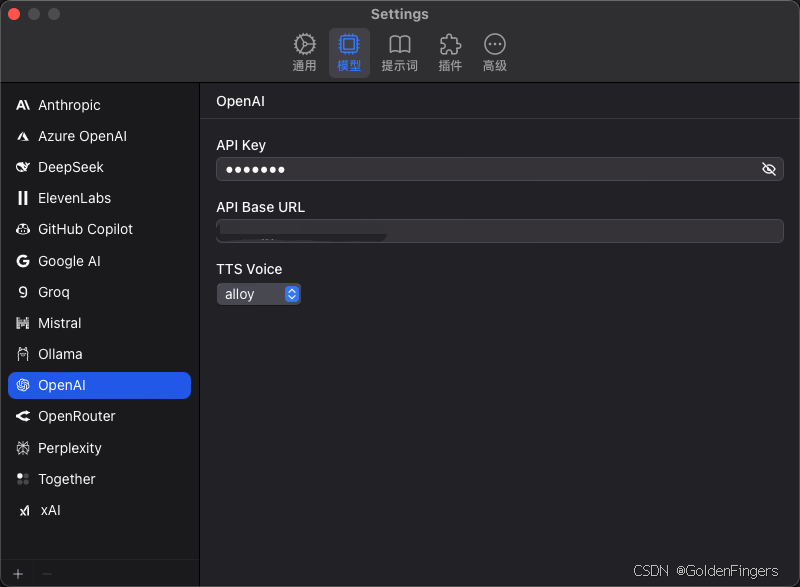Screen dimensions: 800x587
Task: Choose ElevenLabs provider name
Action: pos(74,198)
